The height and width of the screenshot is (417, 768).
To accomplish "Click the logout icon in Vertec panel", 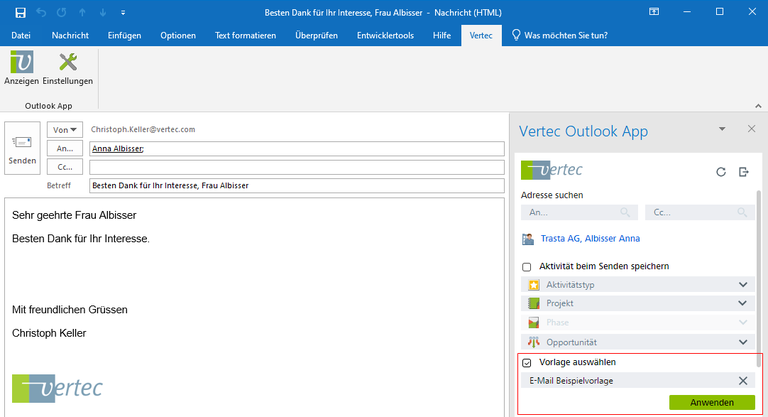I will coord(743,172).
